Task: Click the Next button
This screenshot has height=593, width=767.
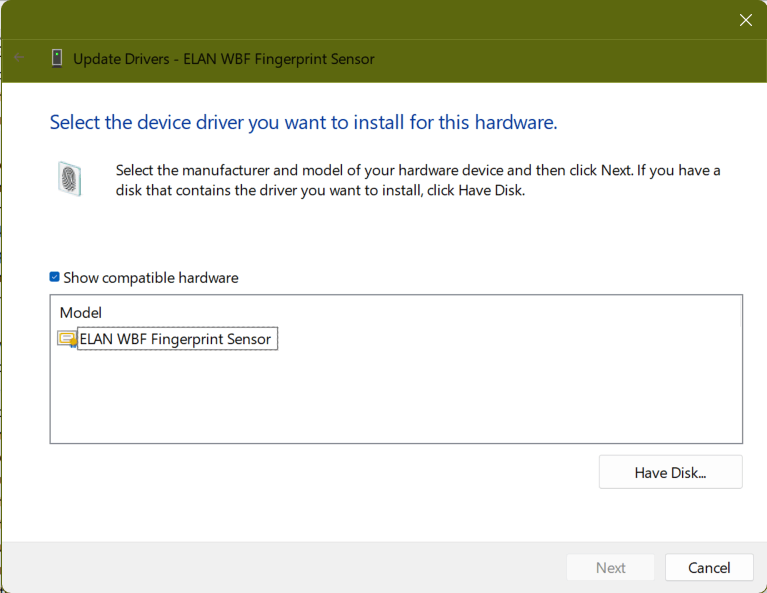Action: coord(610,568)
